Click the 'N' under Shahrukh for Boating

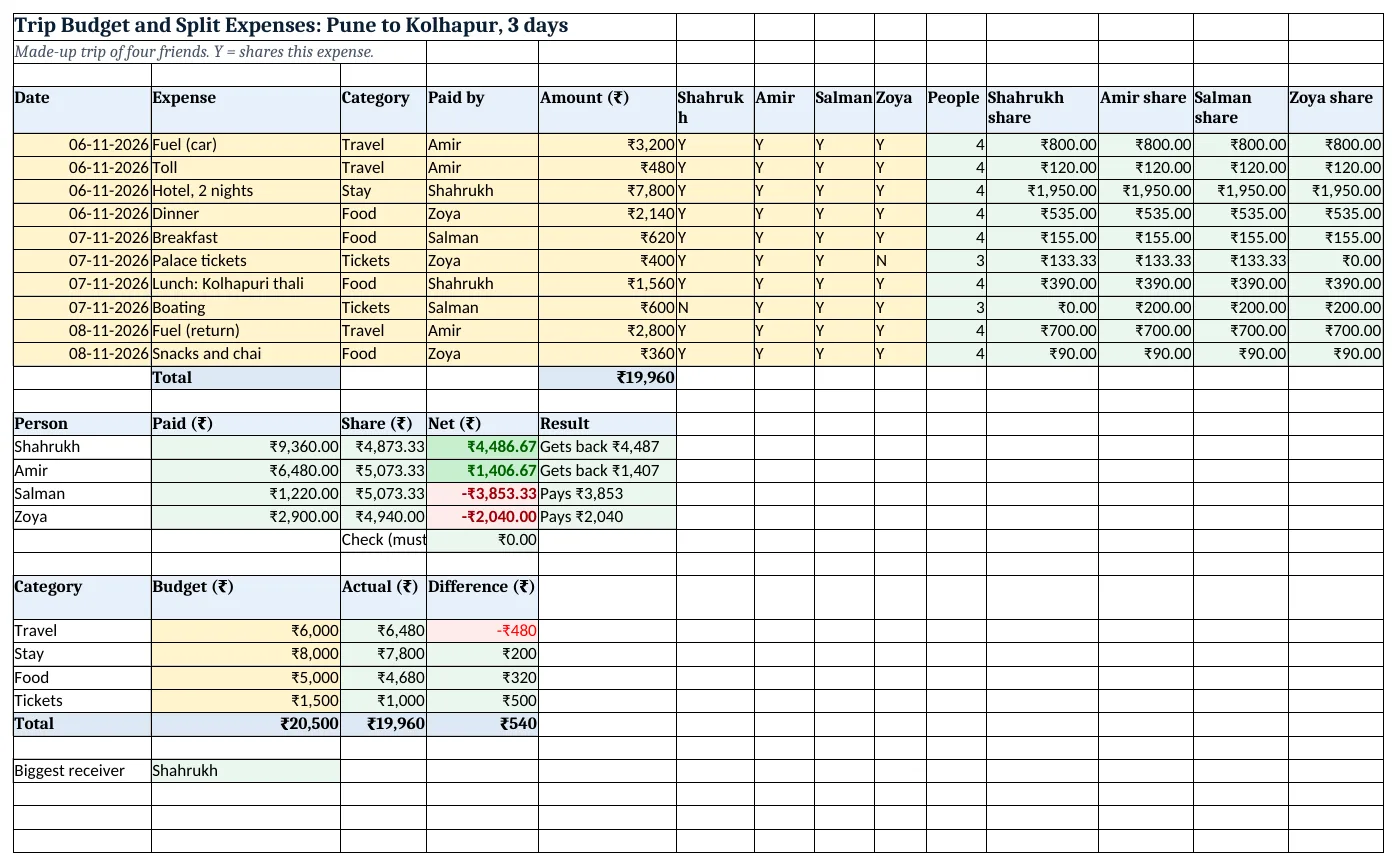[715, 307]
